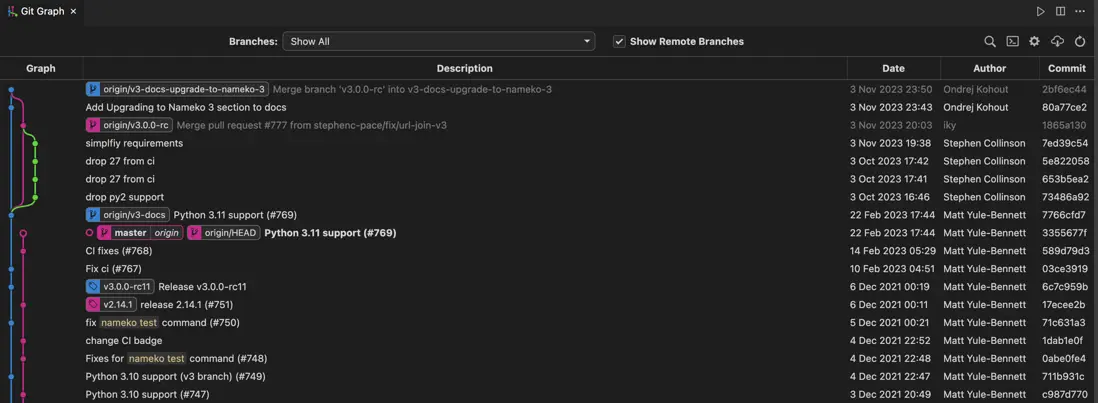This screenshot has height=403, width=1098.
Task: Open the Branches dropdown showing Show All
Action: click(x=438, y=41)
